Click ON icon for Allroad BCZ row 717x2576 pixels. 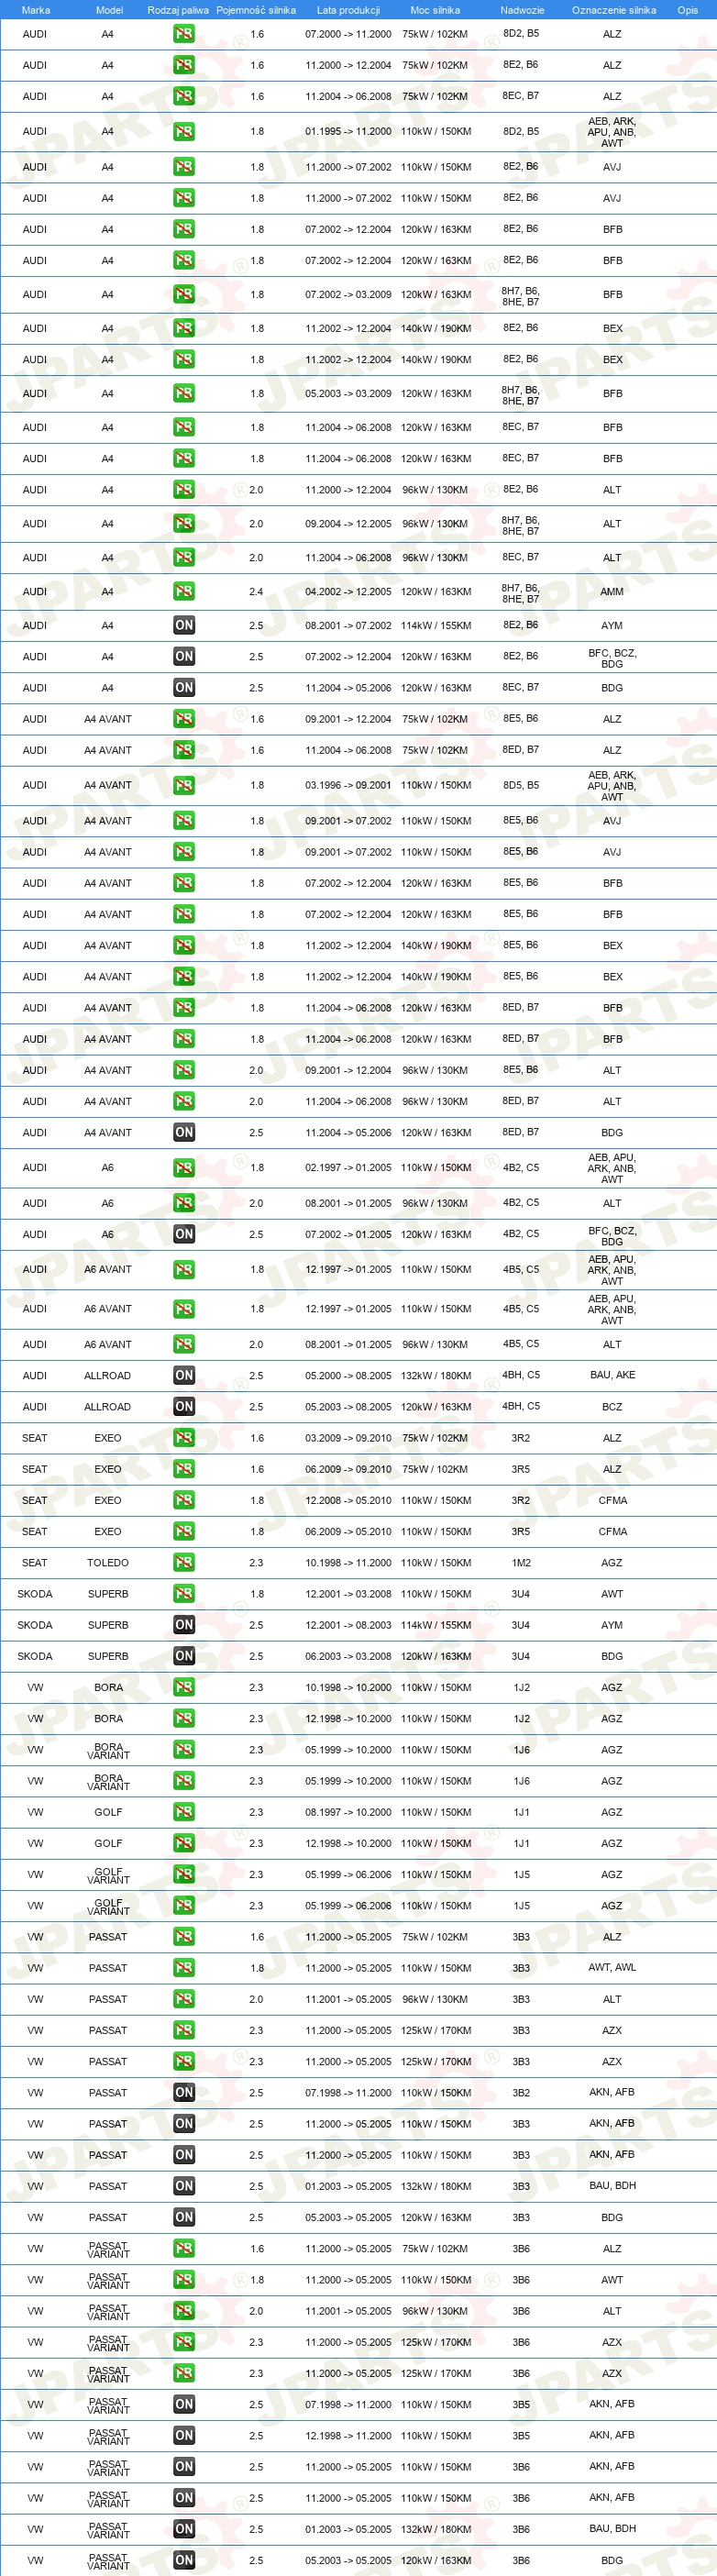click(184, 1406)
